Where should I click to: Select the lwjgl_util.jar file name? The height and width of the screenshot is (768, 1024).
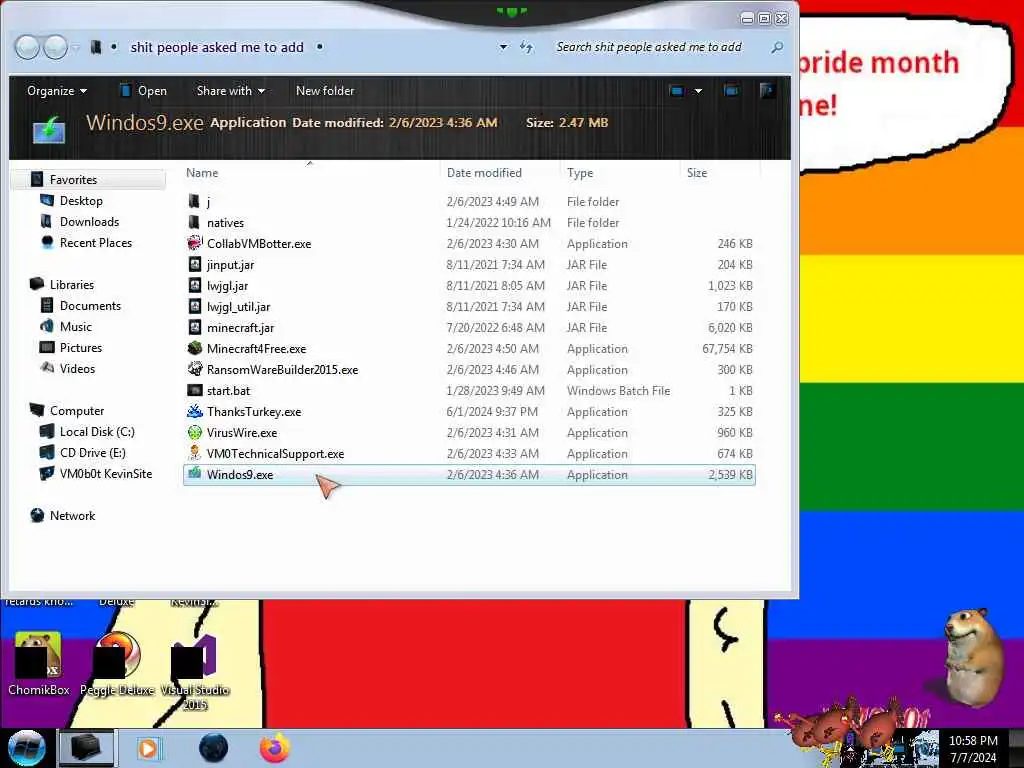(x=238, y=306)
